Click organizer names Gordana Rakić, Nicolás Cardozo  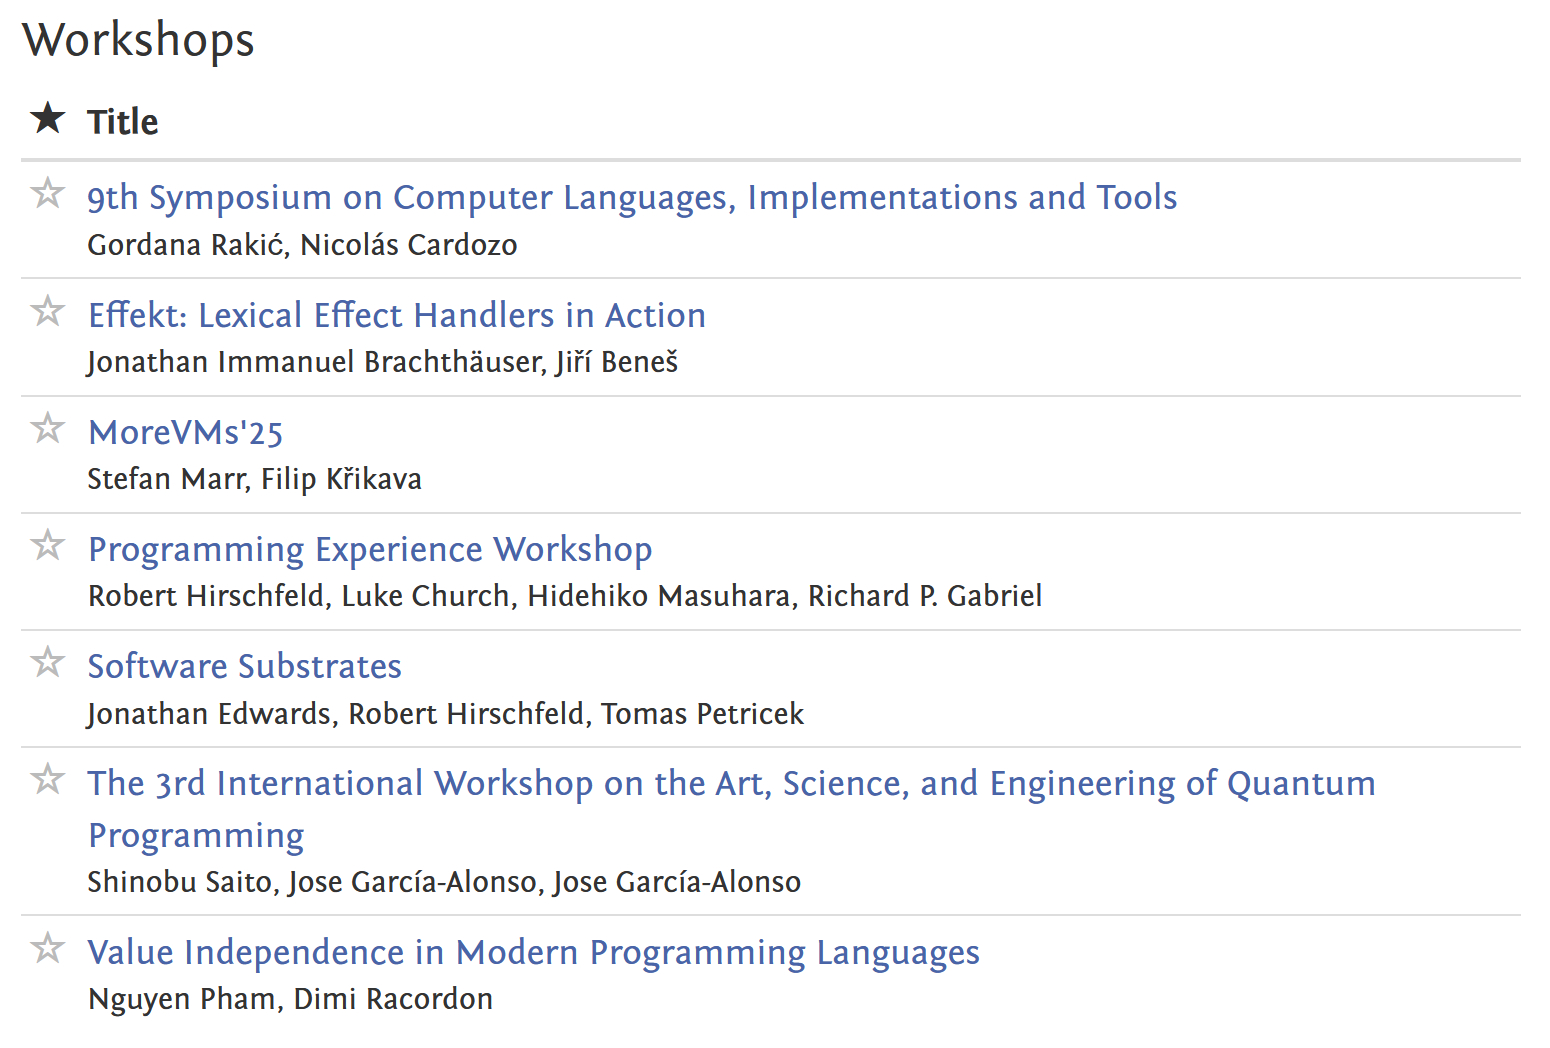(x=302, y=245)
